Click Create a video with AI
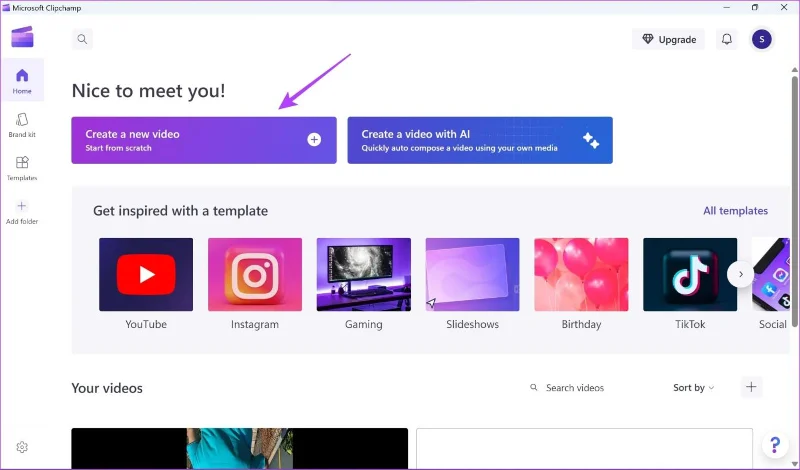 480,140
